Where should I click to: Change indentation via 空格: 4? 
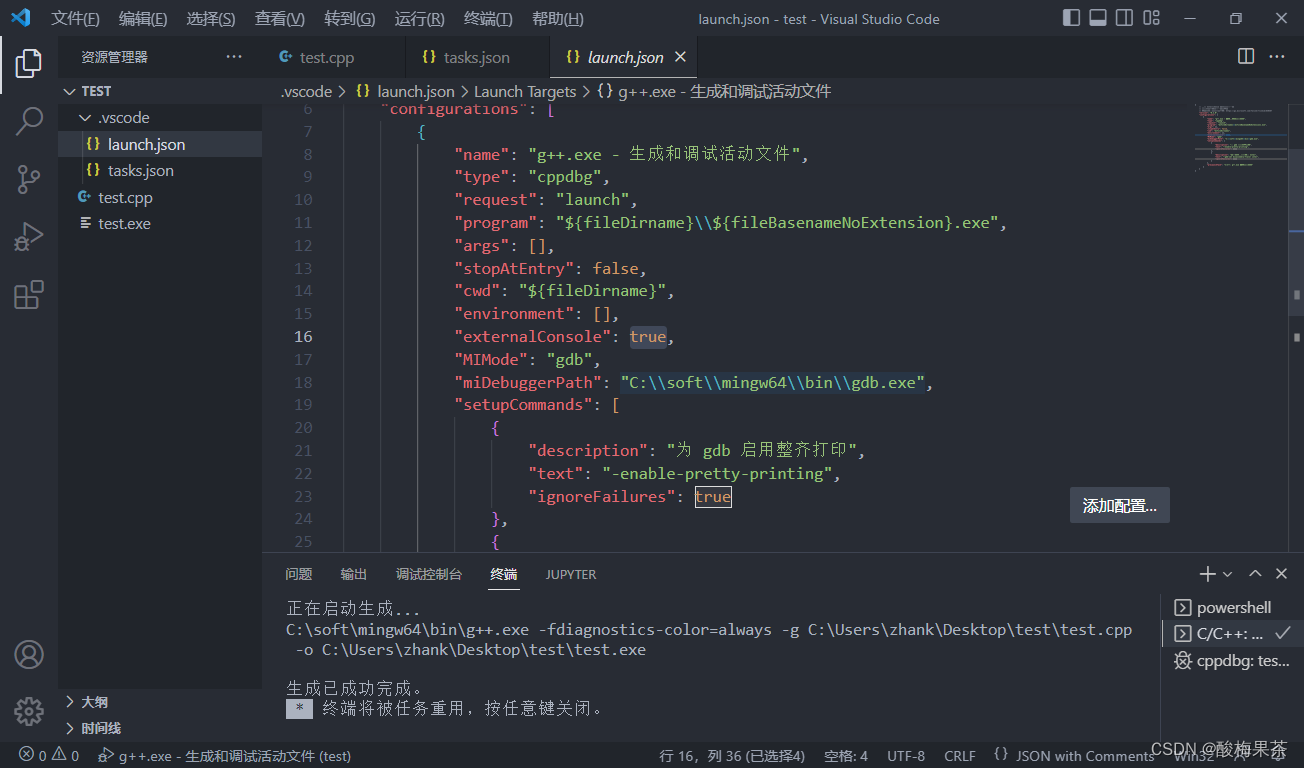pyautogui.click(x=846, y=756)
